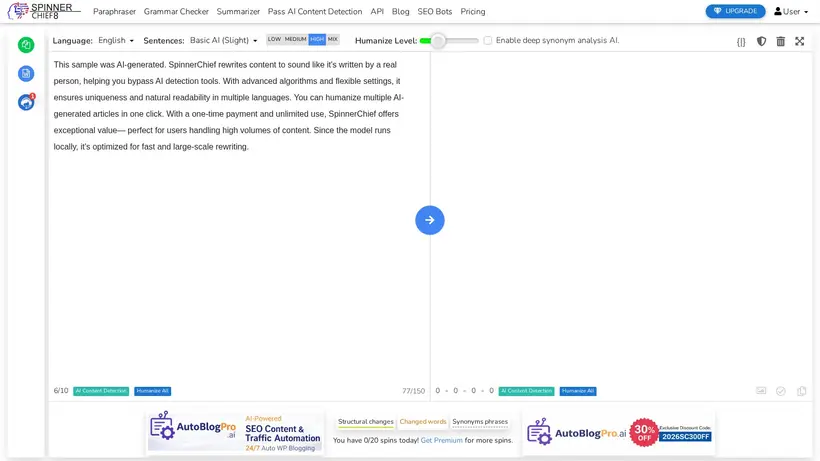Select HIGH rewrite intensity
This screenshot has height=461, width=820.
317,39
